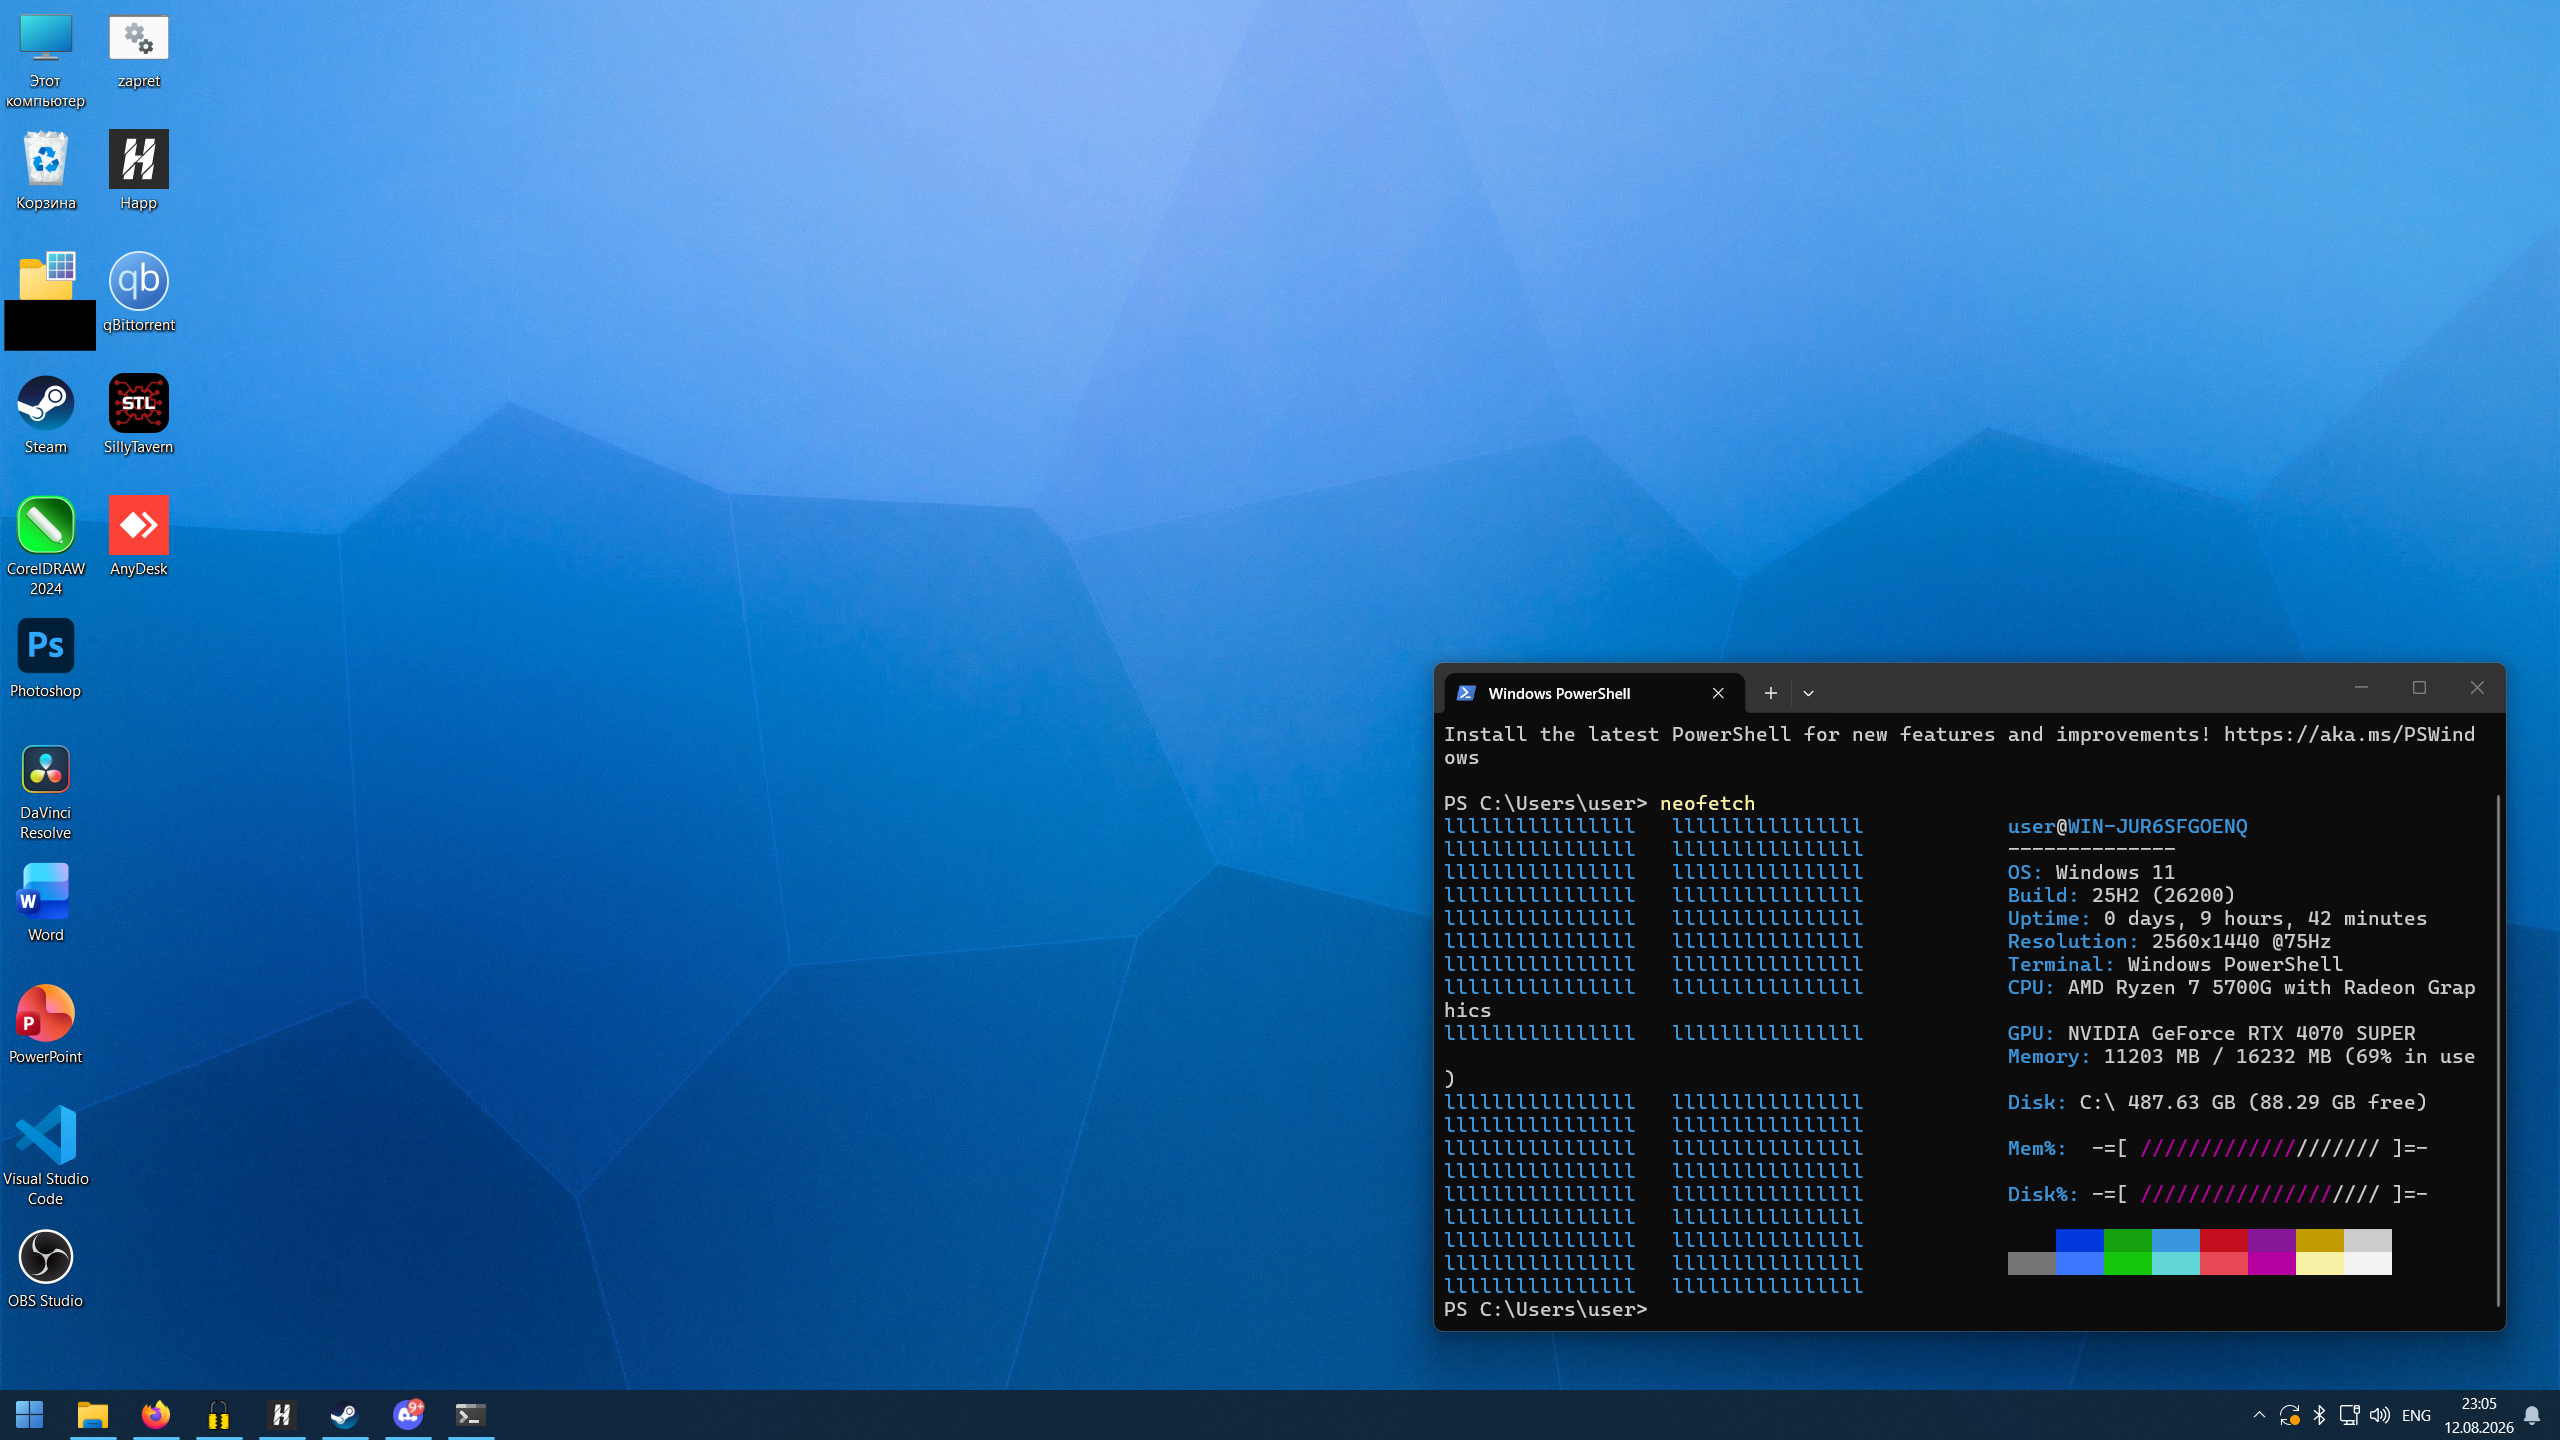Select the qBittorrent desktop icon

tap(138, 292)
